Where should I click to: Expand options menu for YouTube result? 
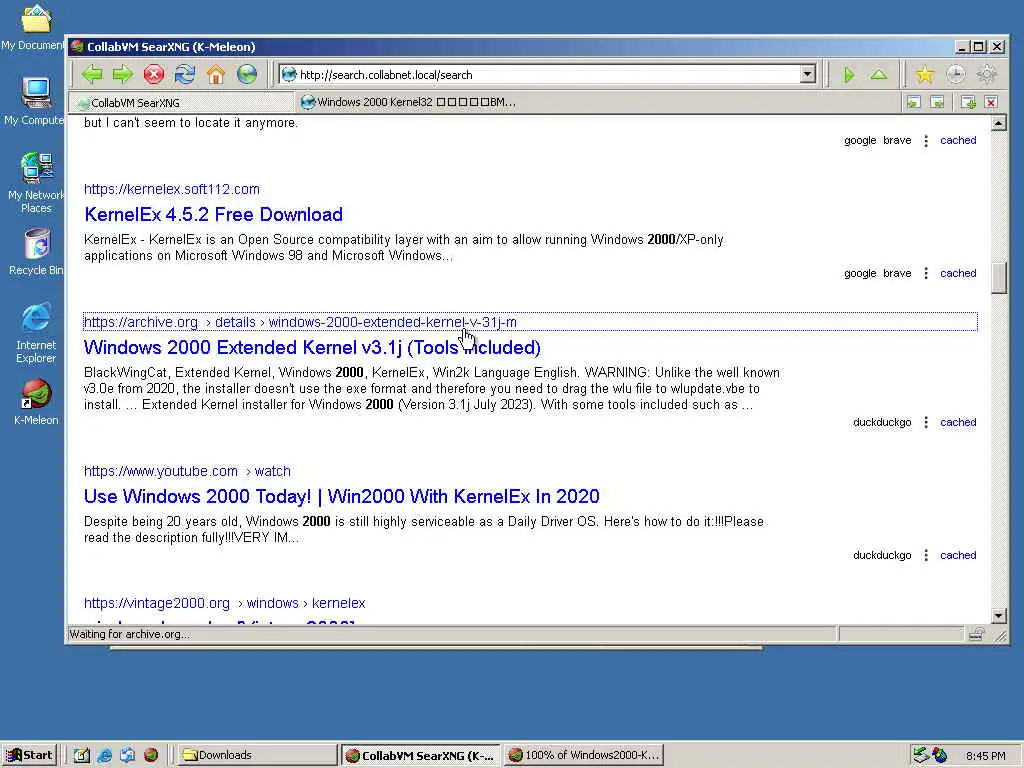[925, 555]
